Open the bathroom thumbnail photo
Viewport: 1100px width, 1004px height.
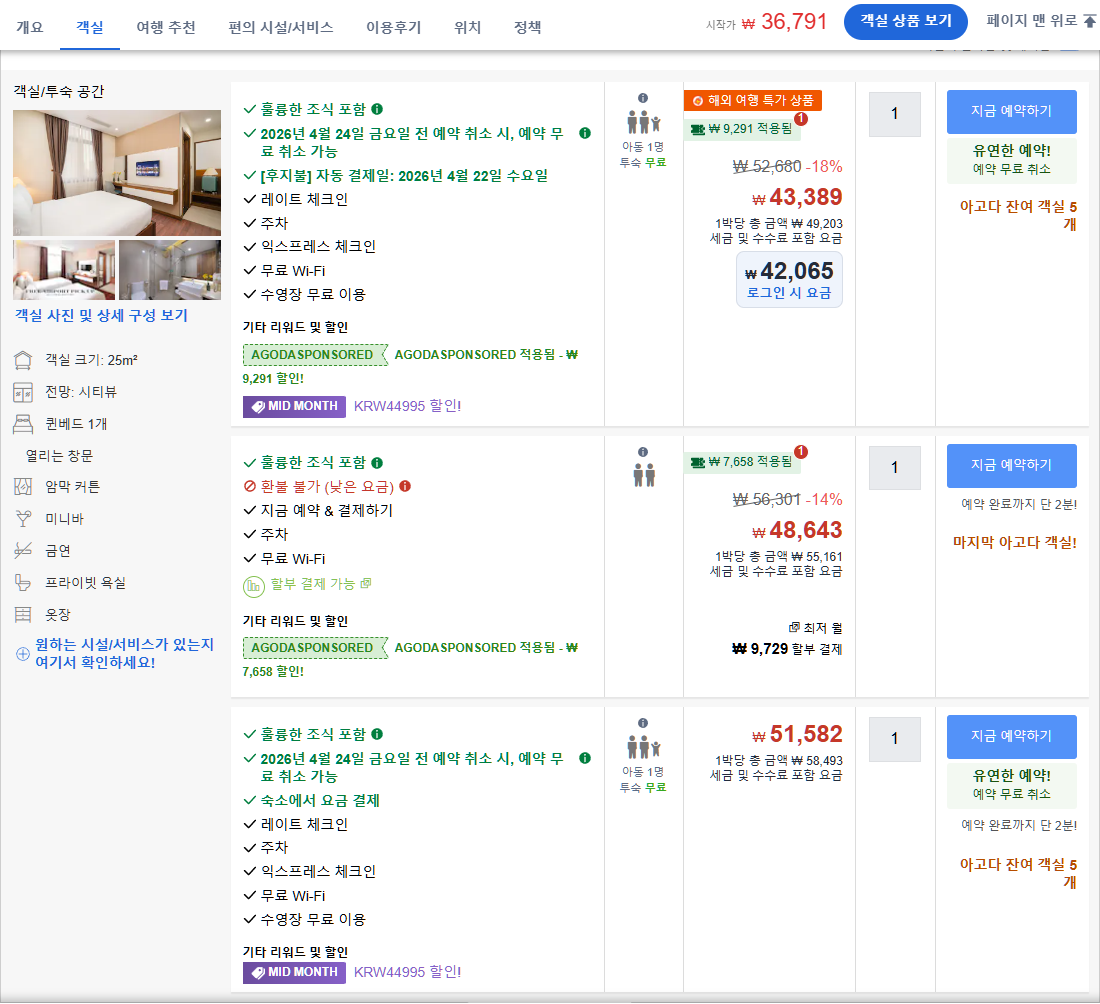point(170,270)
